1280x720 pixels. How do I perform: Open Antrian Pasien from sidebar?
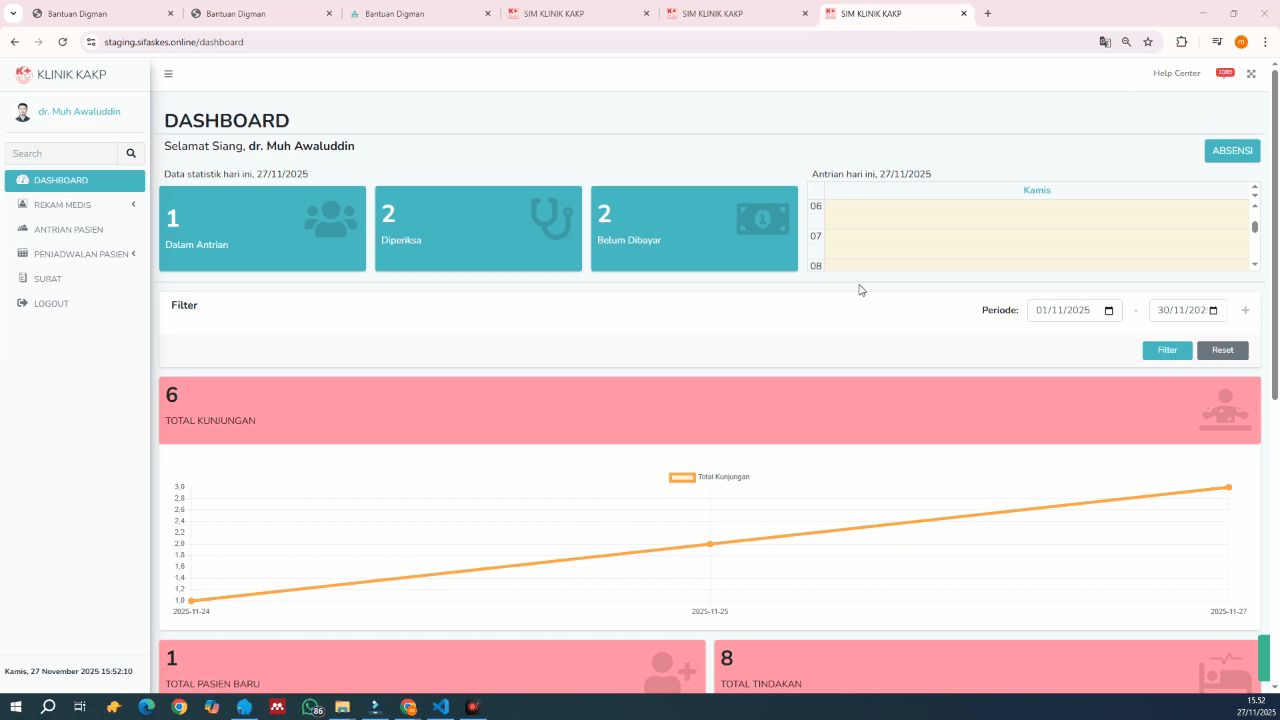point(68,230)
